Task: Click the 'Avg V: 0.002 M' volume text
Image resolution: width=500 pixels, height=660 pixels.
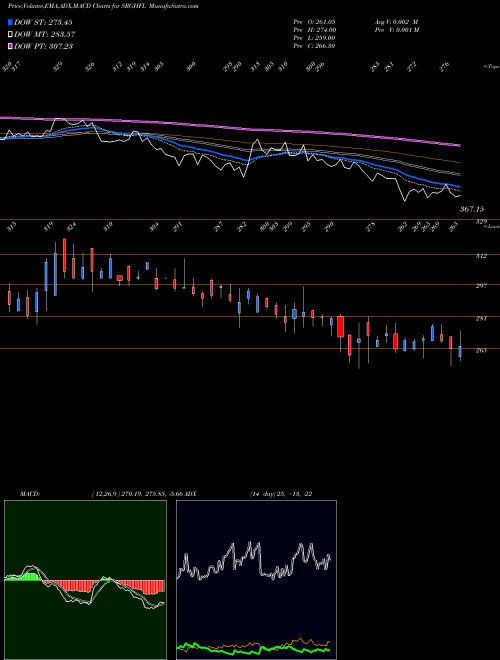Action: [x=396, y=21]
